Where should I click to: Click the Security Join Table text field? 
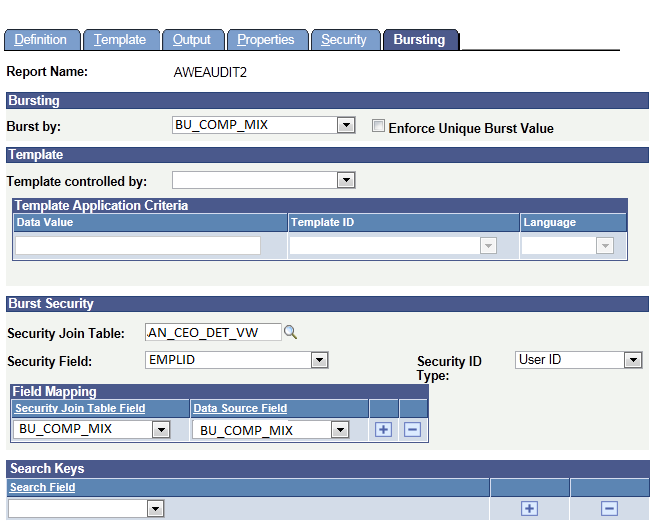click(213, 332)
